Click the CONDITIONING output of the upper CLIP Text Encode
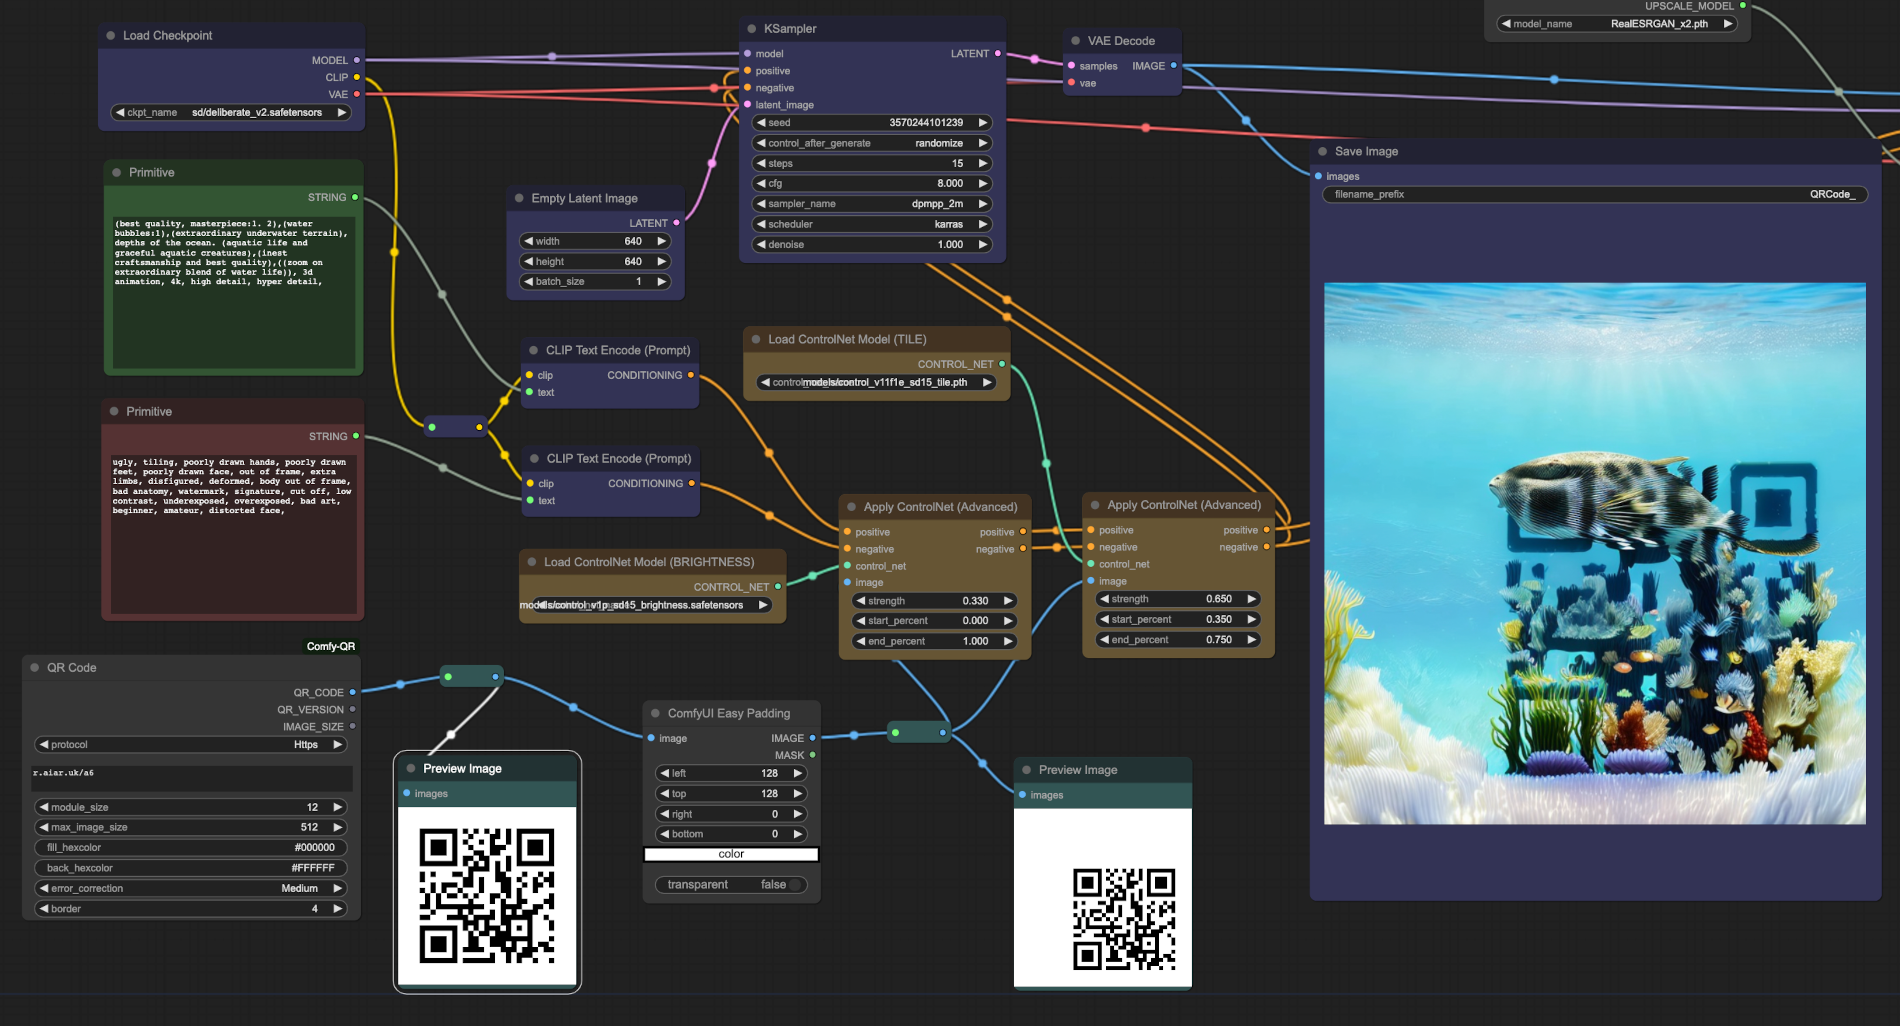Viewport: 1900px width, 1026px height. tap(690, 375)
